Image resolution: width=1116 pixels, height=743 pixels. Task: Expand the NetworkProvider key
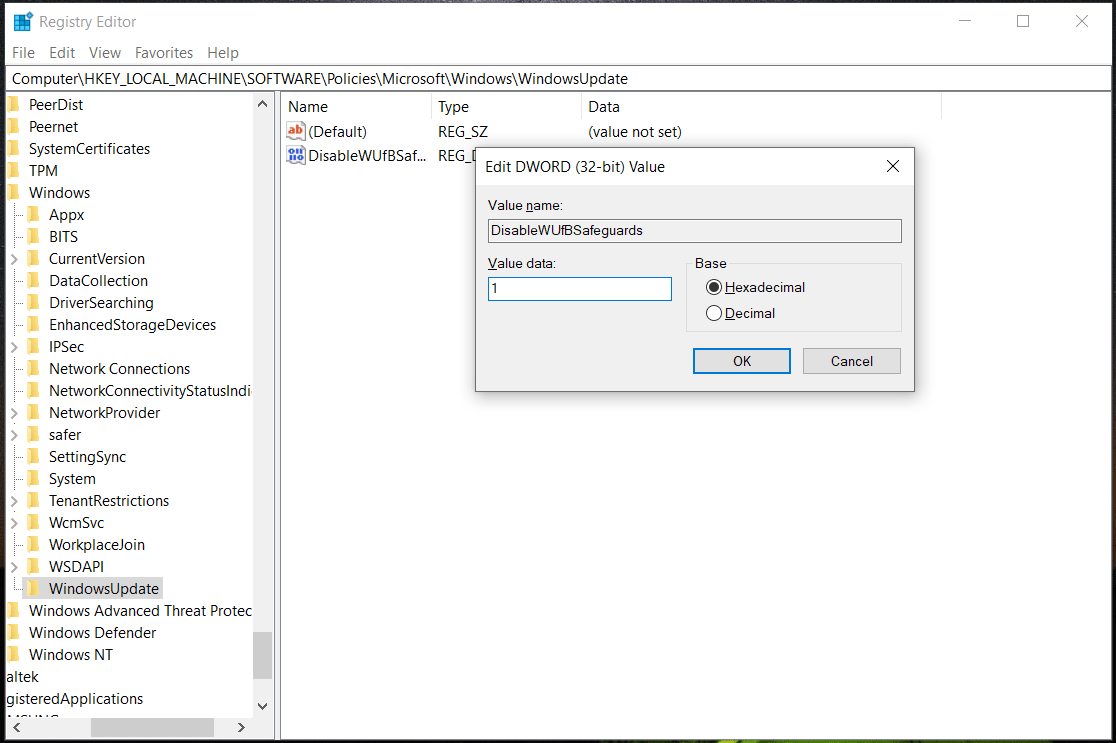(x=14, y=413)
